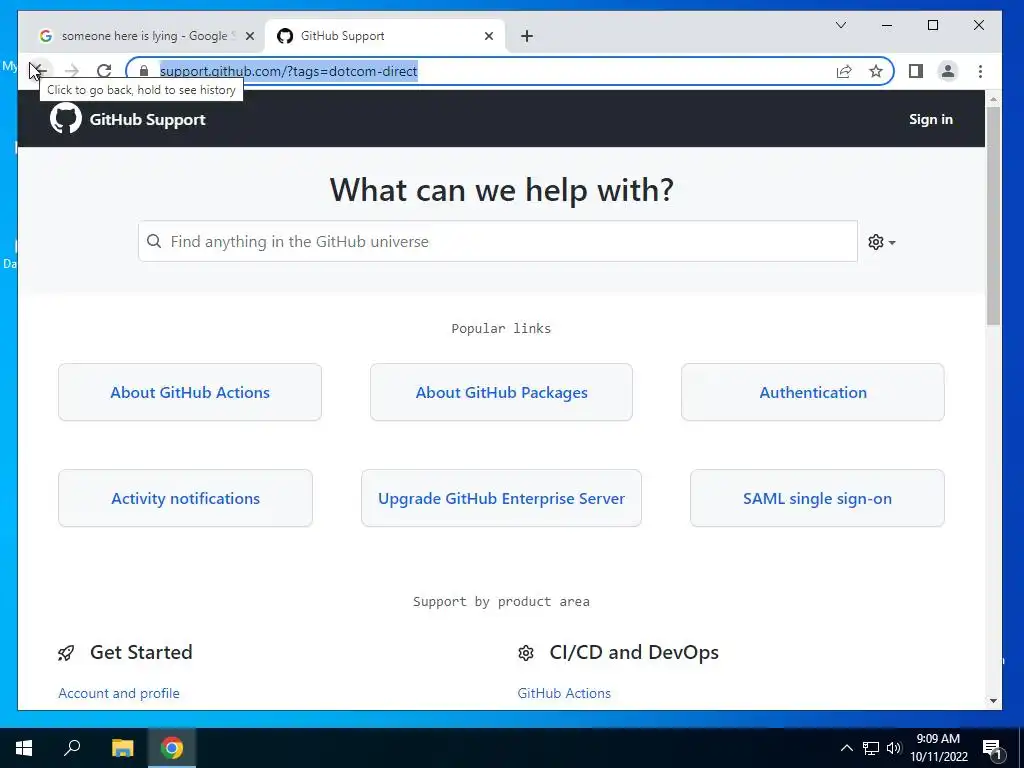Switch to 'someone here is lying' Google tab

click(144, 36)
